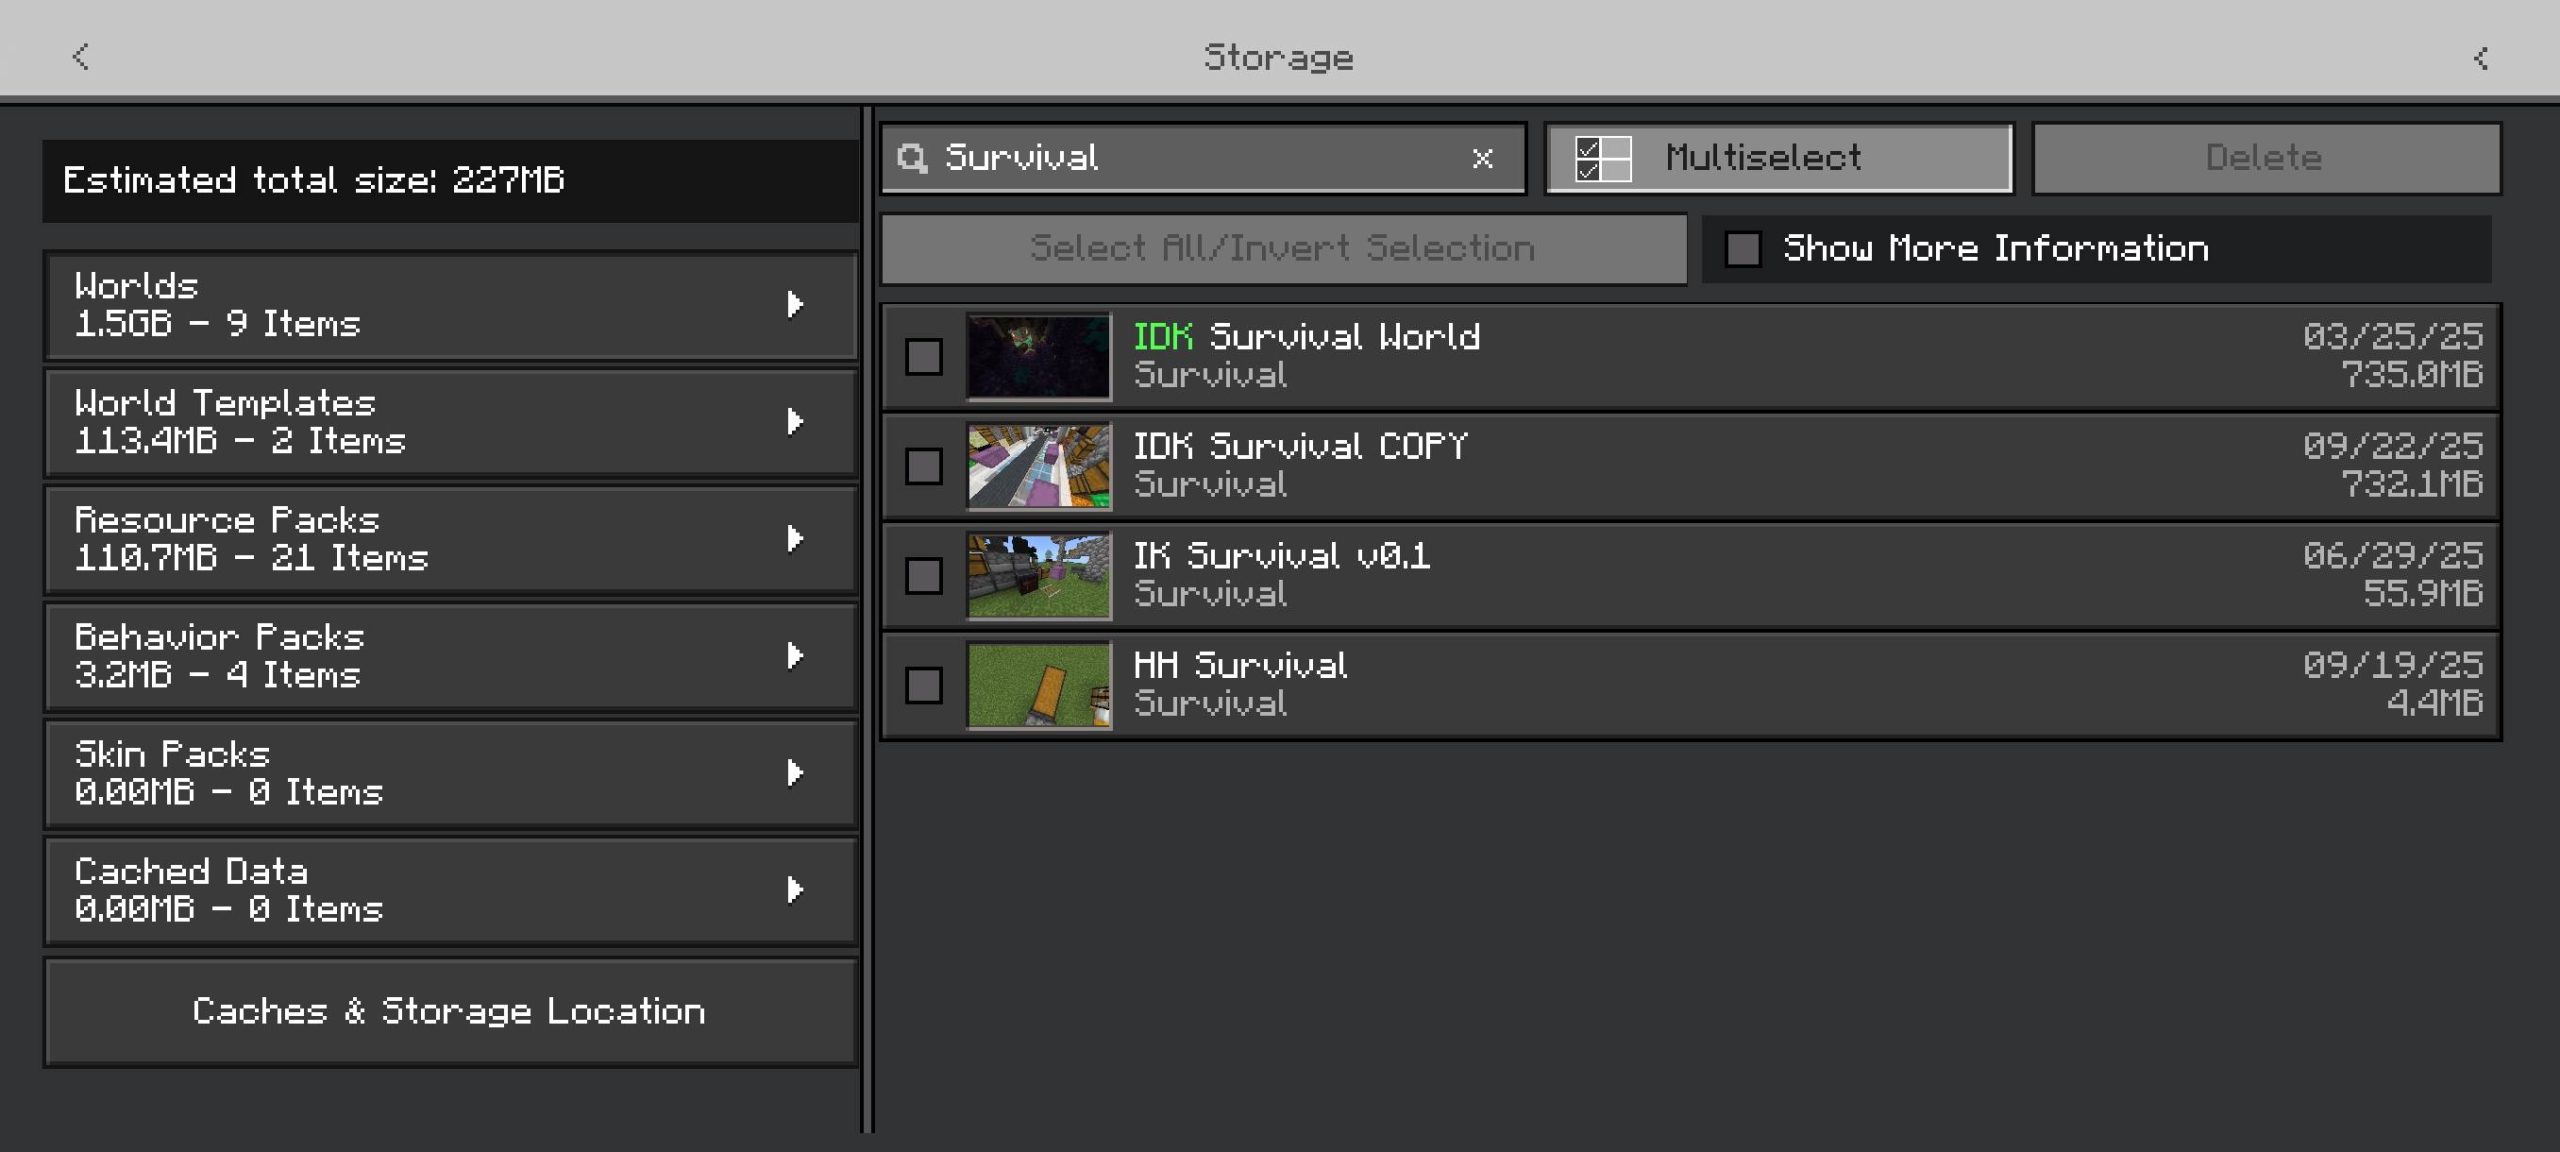Check the IDK Survival World checkbox
This screenshot has width=2560, height=1152.
coord(923,356)
